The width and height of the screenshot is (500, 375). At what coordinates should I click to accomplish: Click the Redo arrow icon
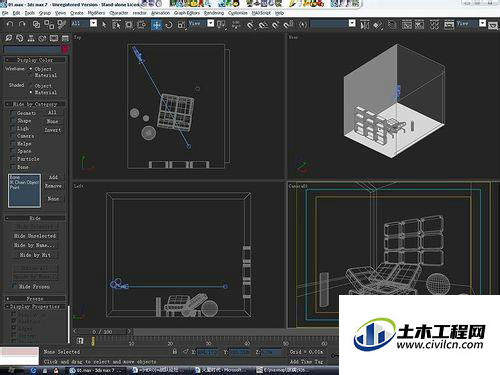(22, 24)
